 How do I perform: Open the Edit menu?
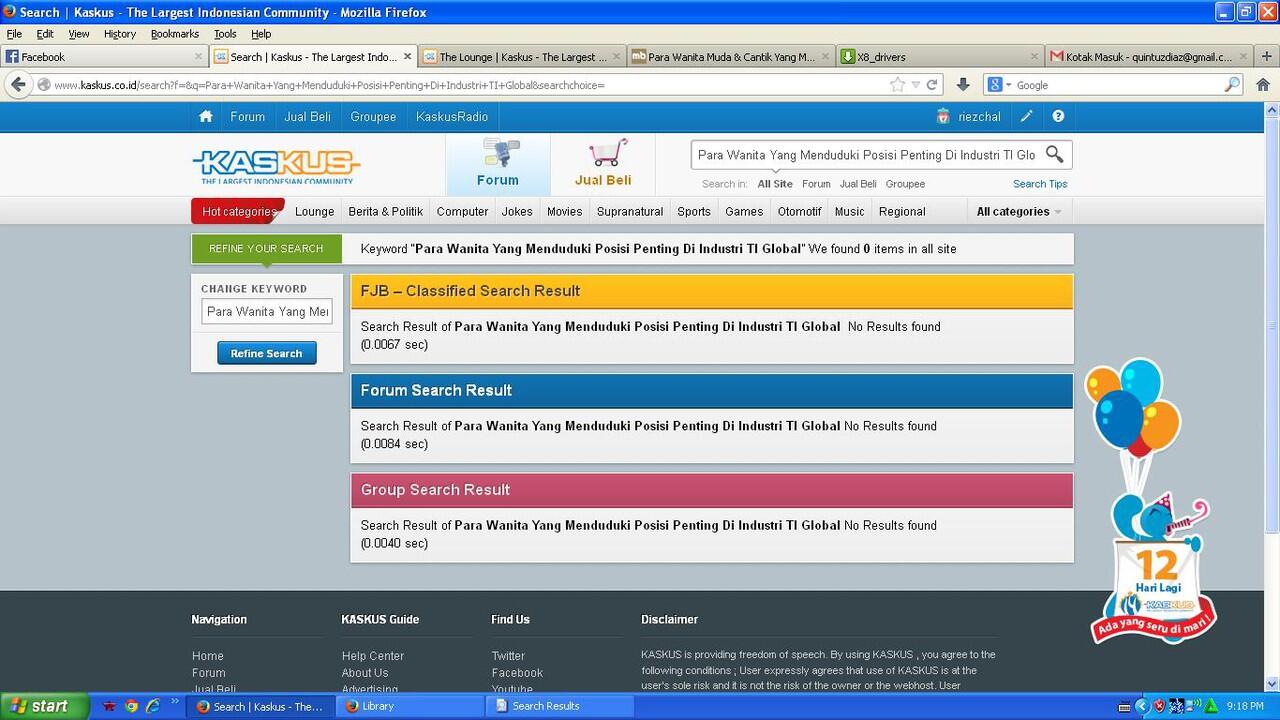[x=45, y=34]
